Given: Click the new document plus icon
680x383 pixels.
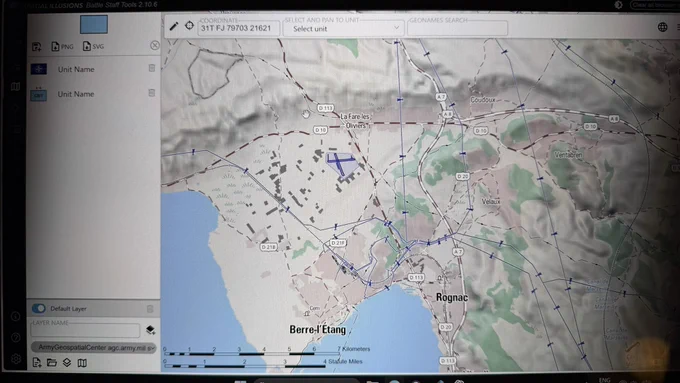Looking at the screenshot, I should (x=37, y=363).
